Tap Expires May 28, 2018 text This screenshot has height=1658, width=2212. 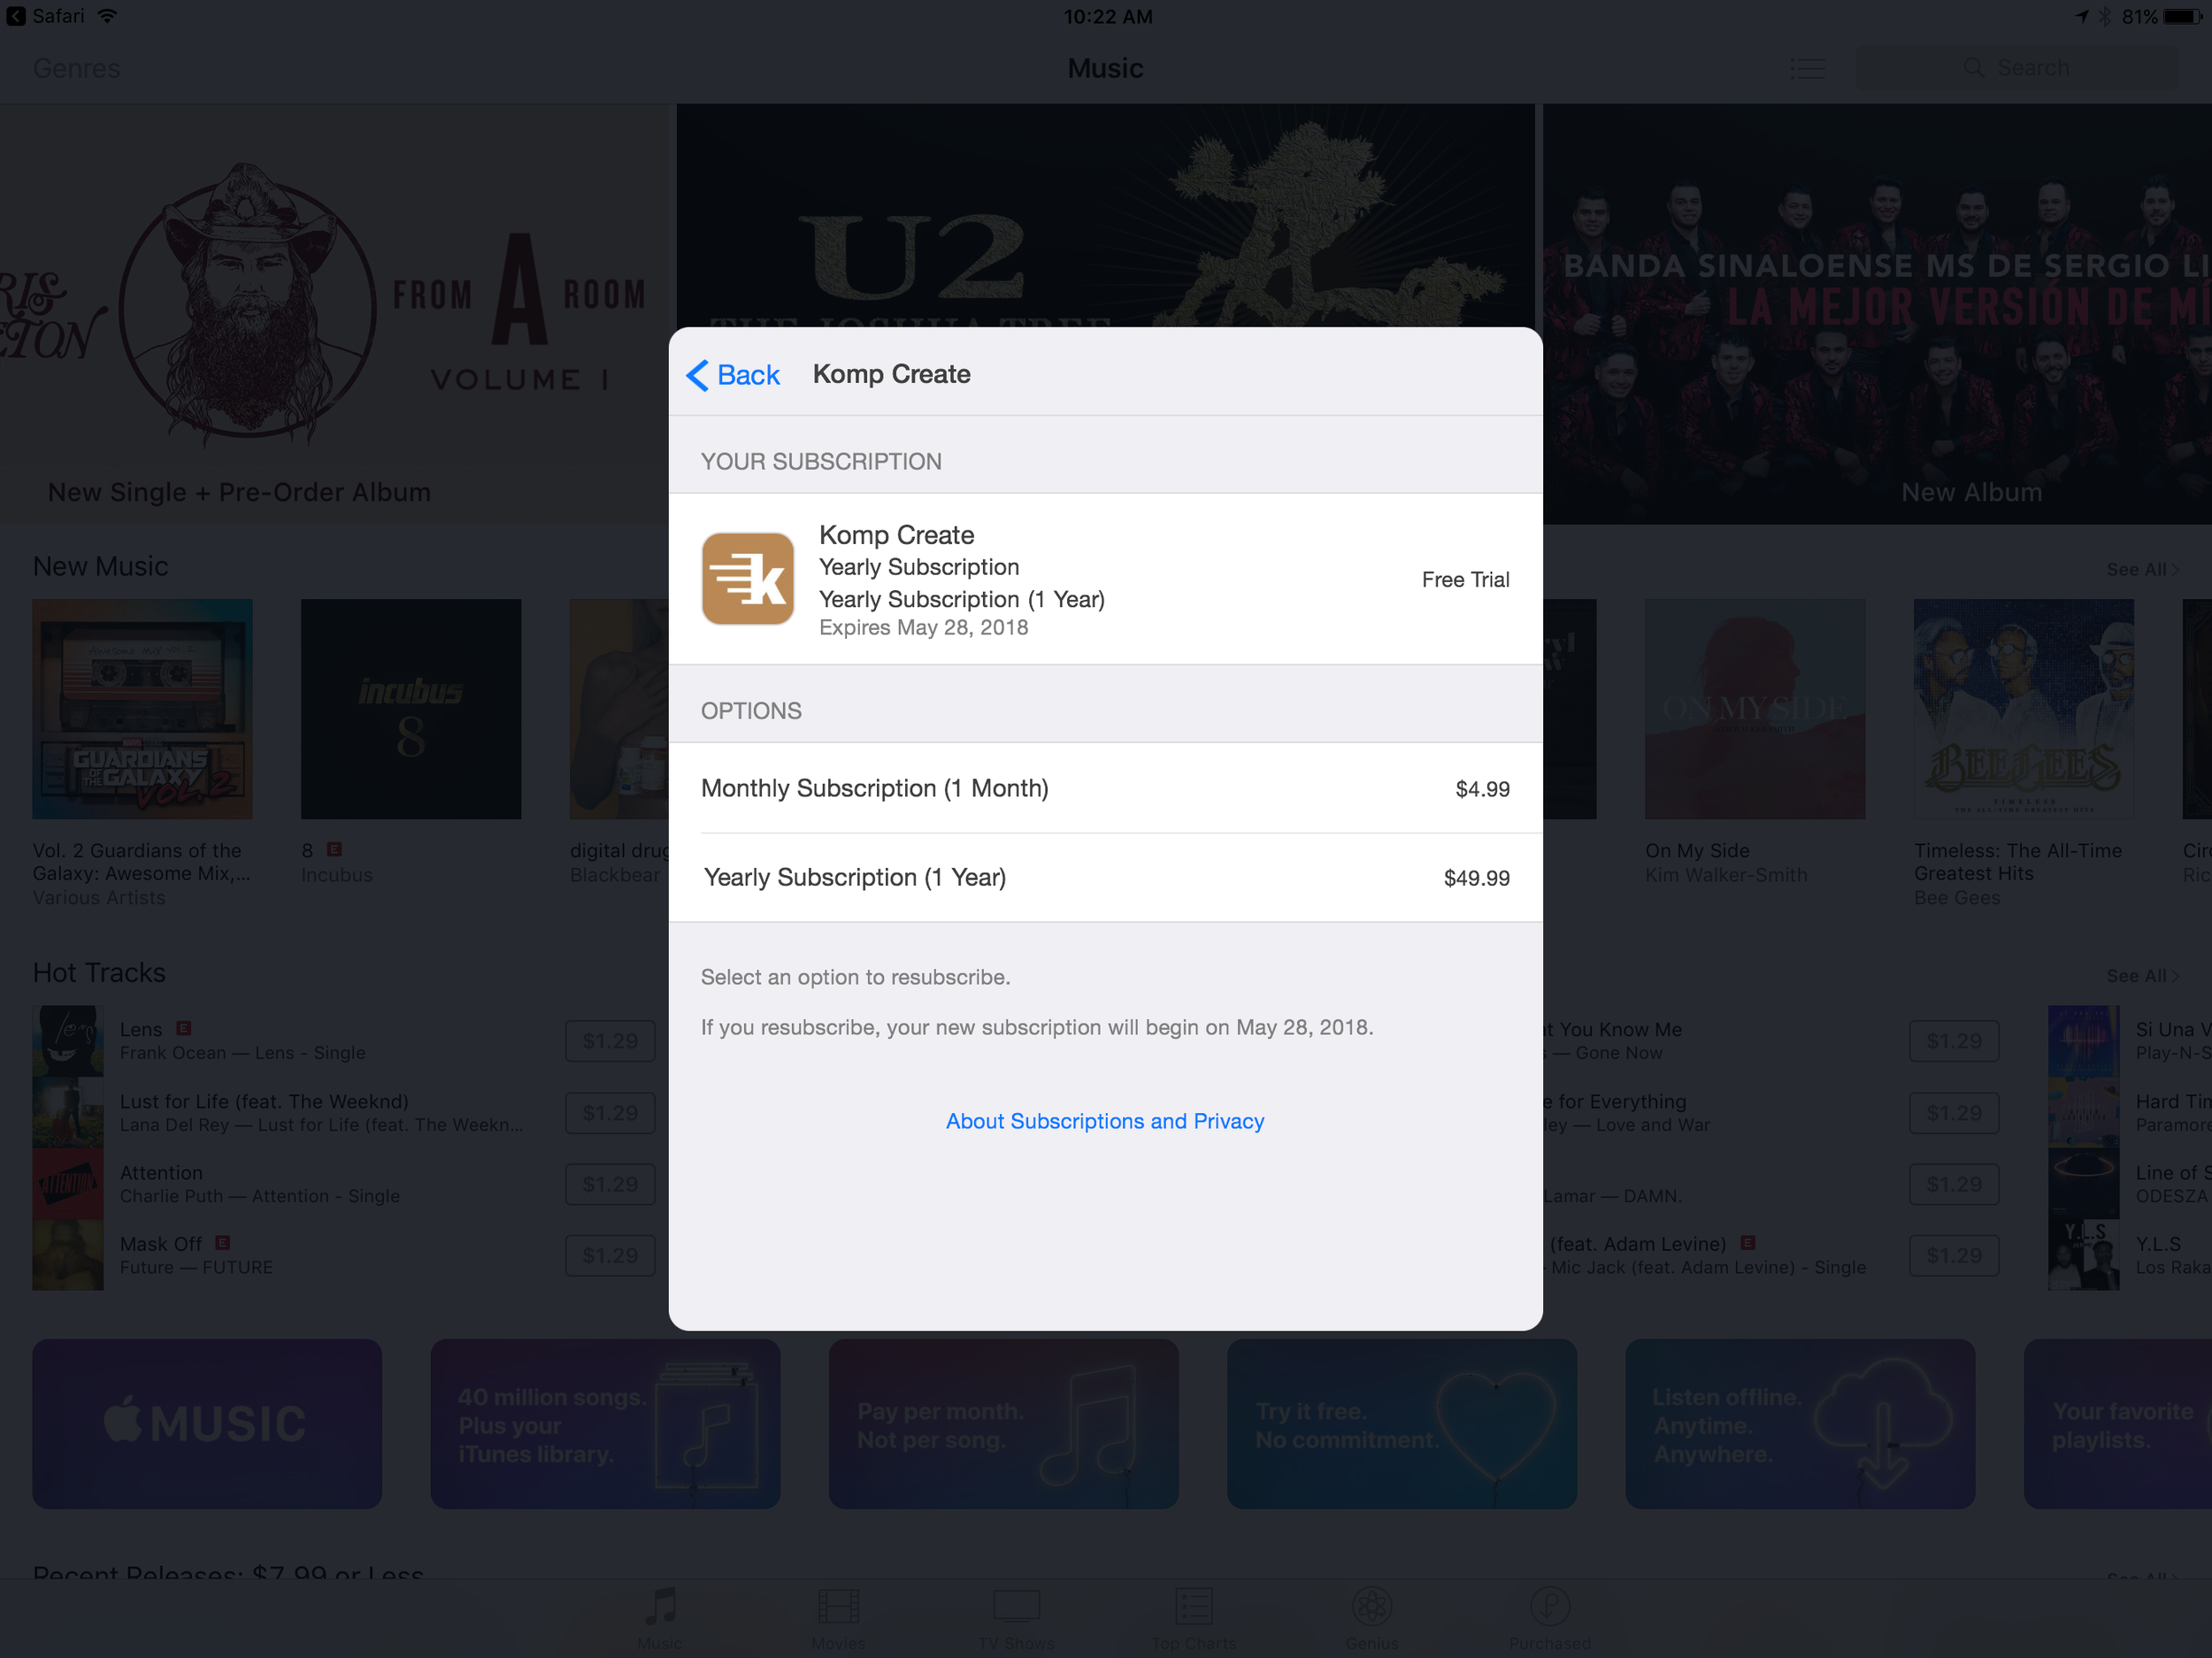923,628
